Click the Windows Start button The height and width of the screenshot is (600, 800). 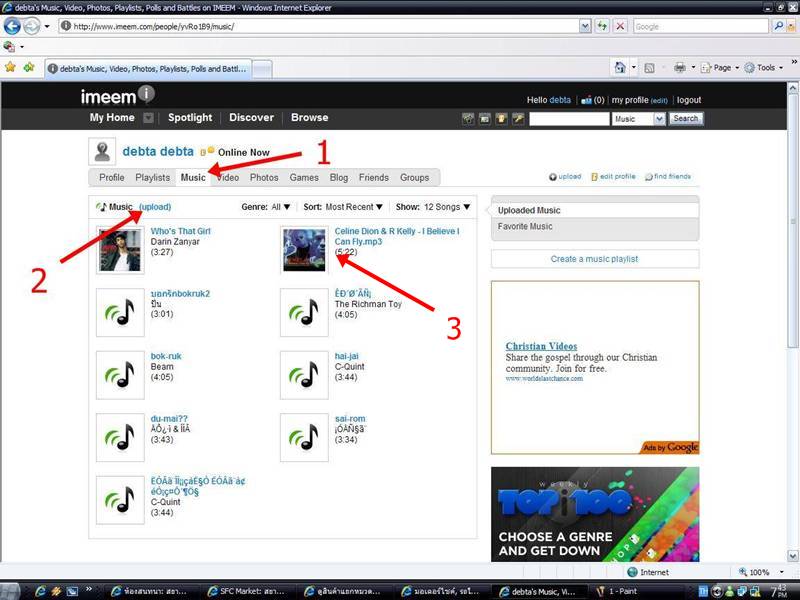(10, 591)
